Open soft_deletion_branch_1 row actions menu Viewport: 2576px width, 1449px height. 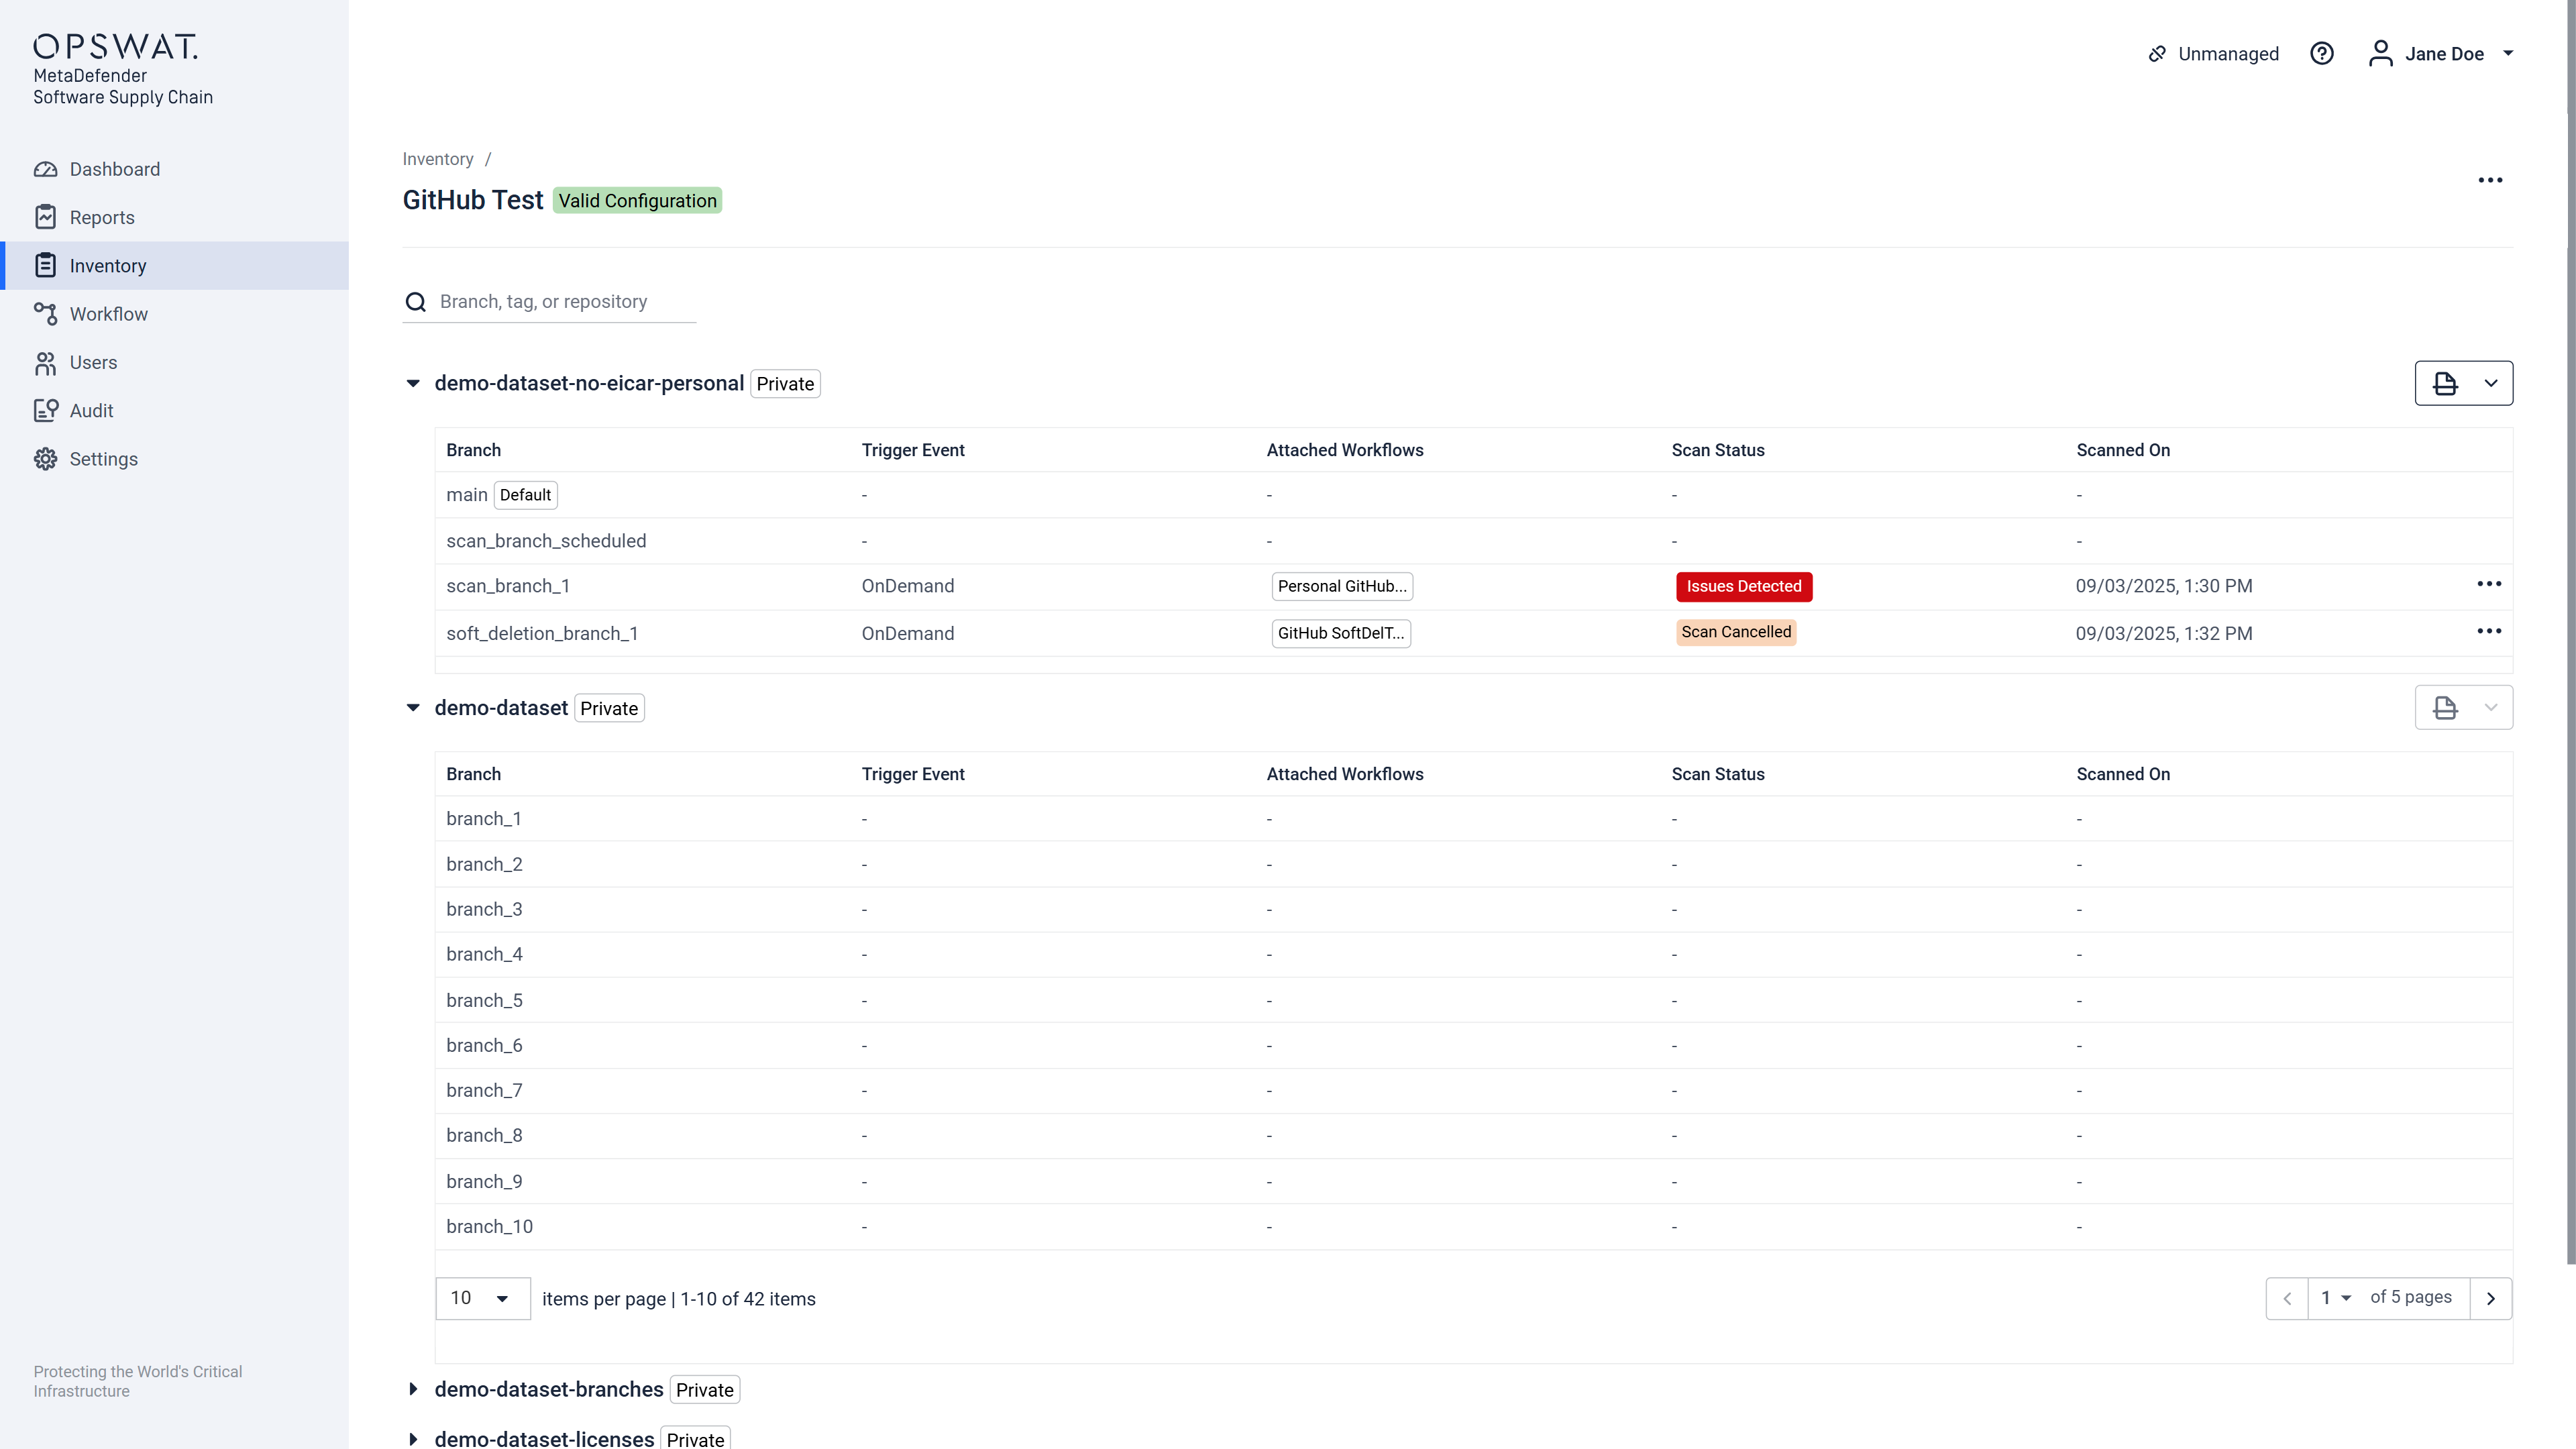tap(2489, 631)
